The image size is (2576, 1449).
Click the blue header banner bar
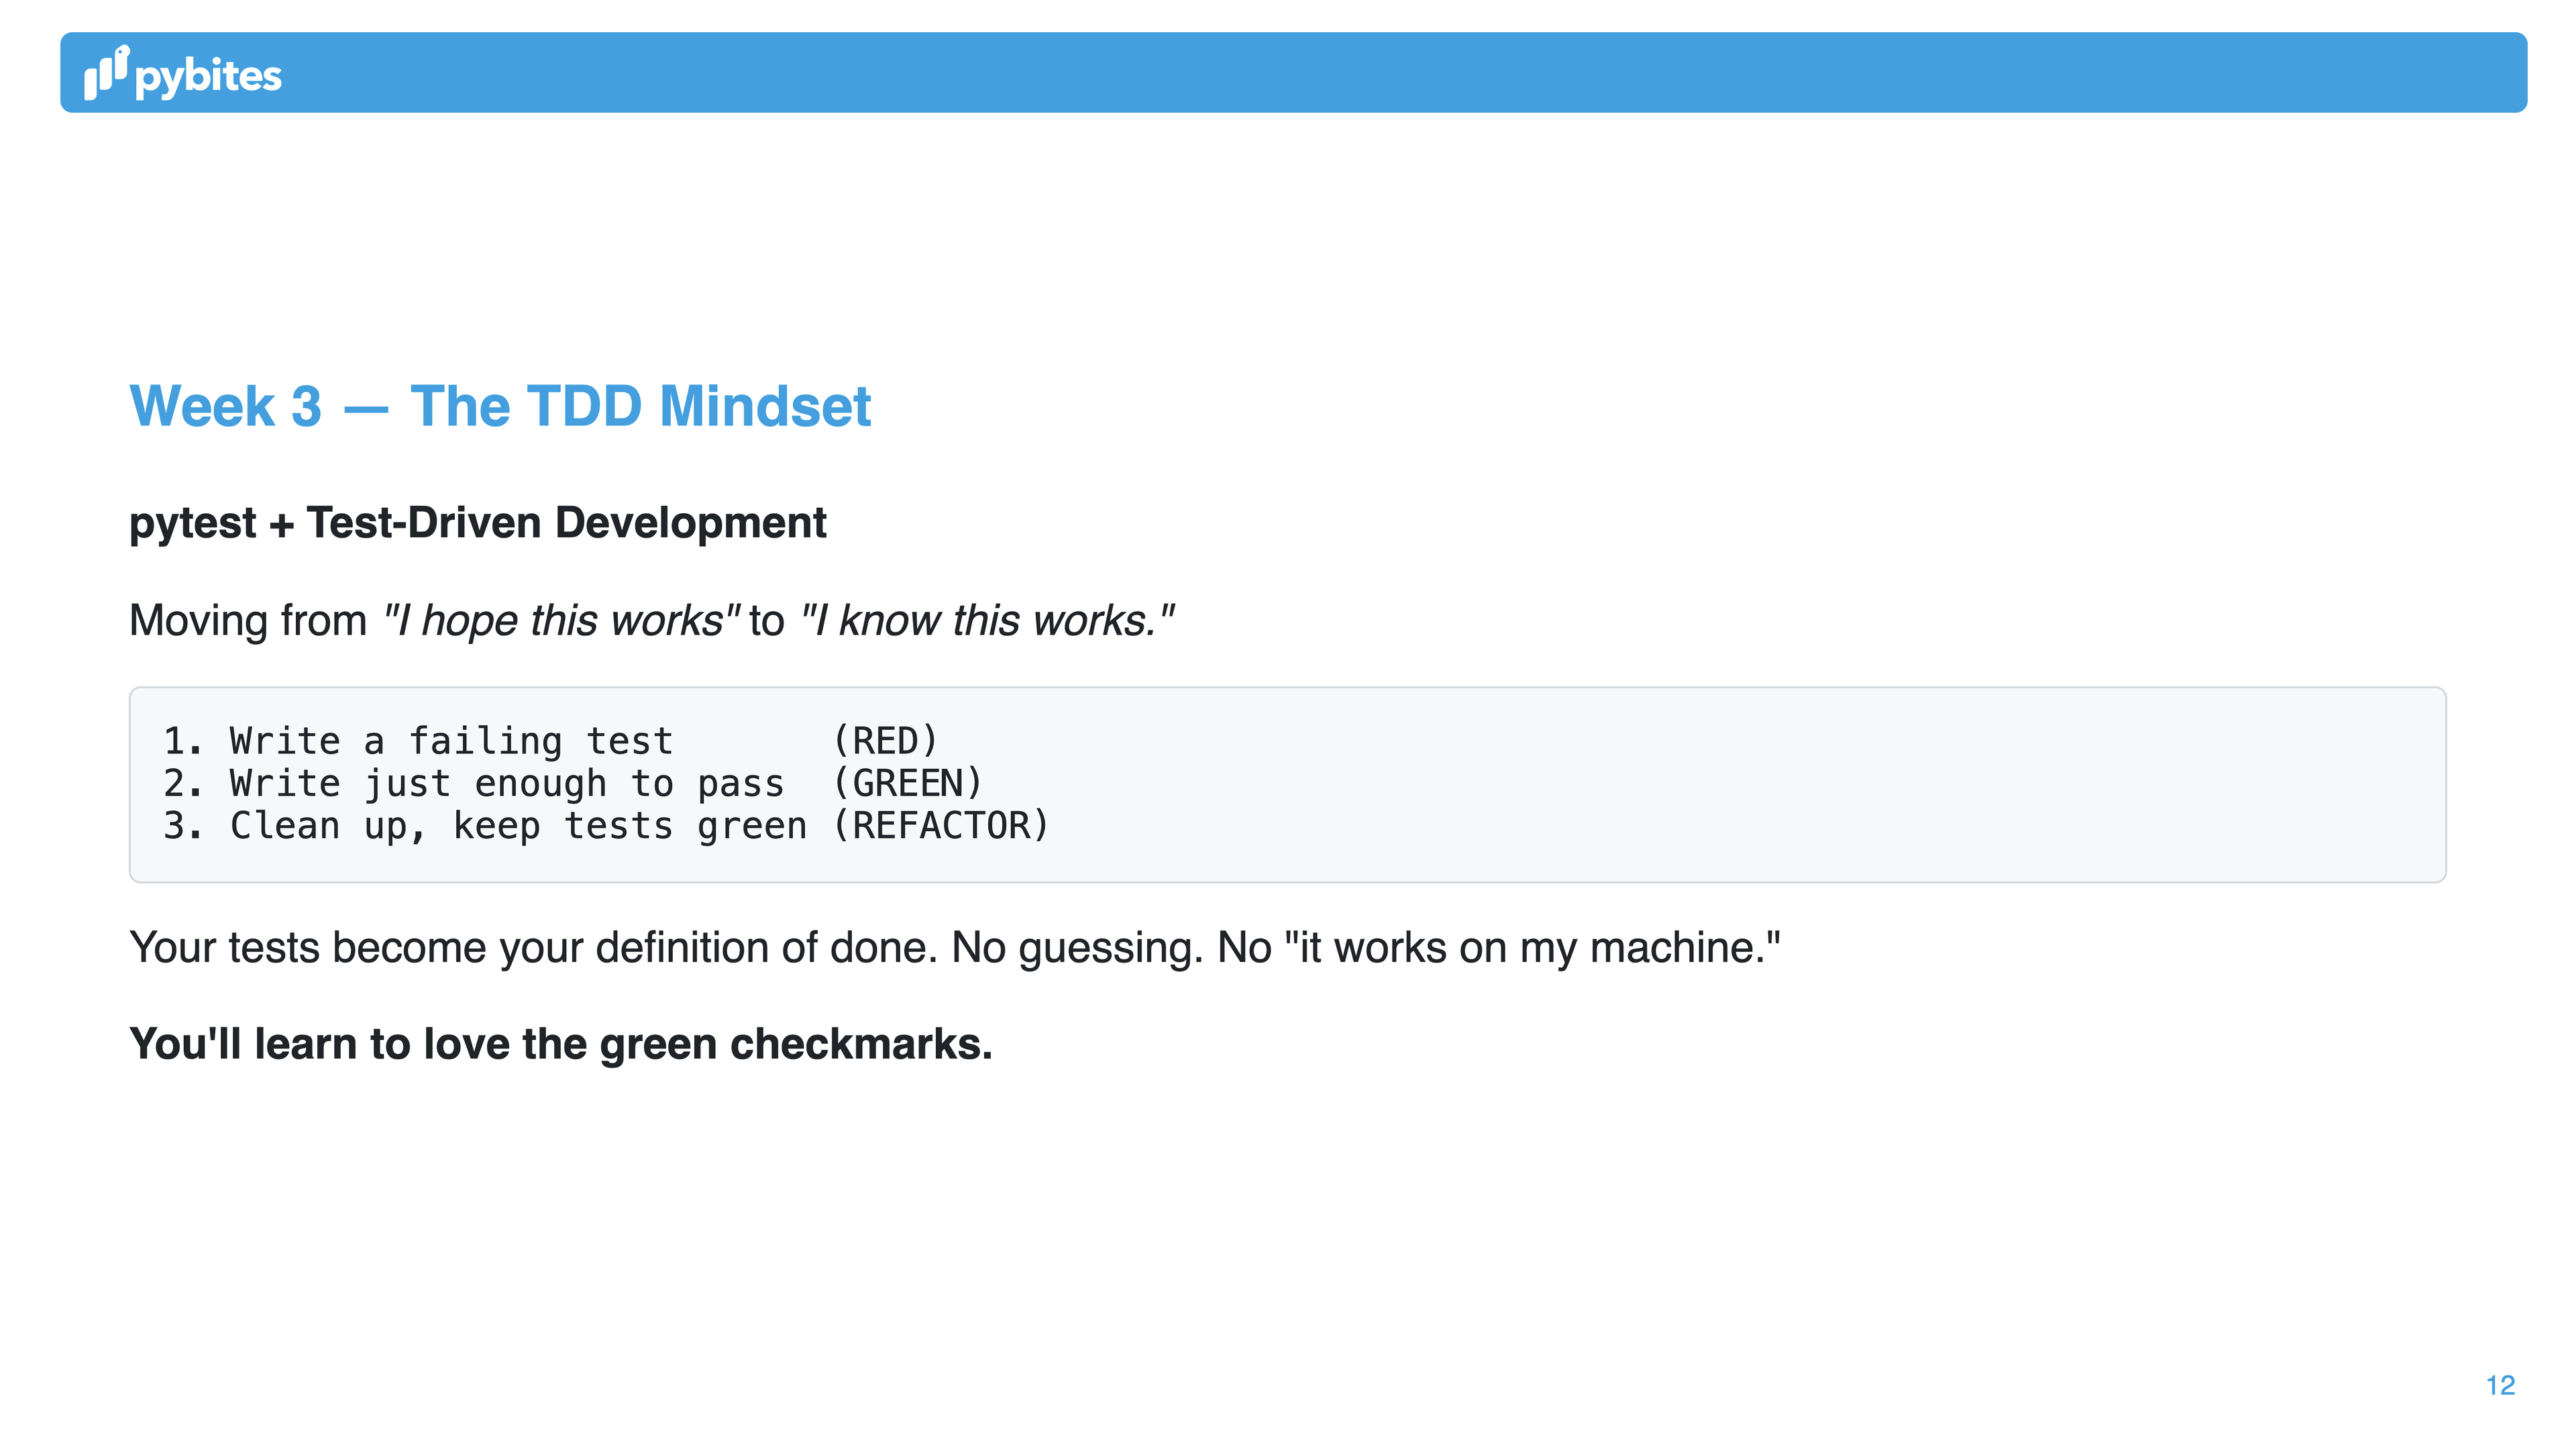pos(1293,72)
